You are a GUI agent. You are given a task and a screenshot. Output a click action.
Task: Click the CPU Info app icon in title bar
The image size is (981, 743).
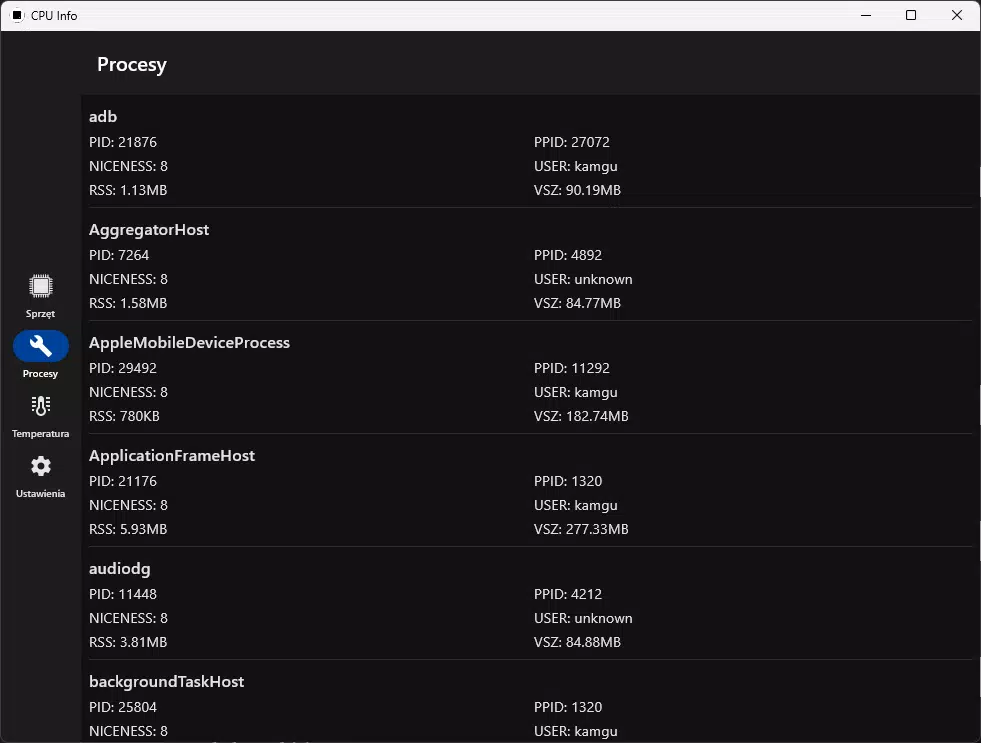(x=18, y=15)
